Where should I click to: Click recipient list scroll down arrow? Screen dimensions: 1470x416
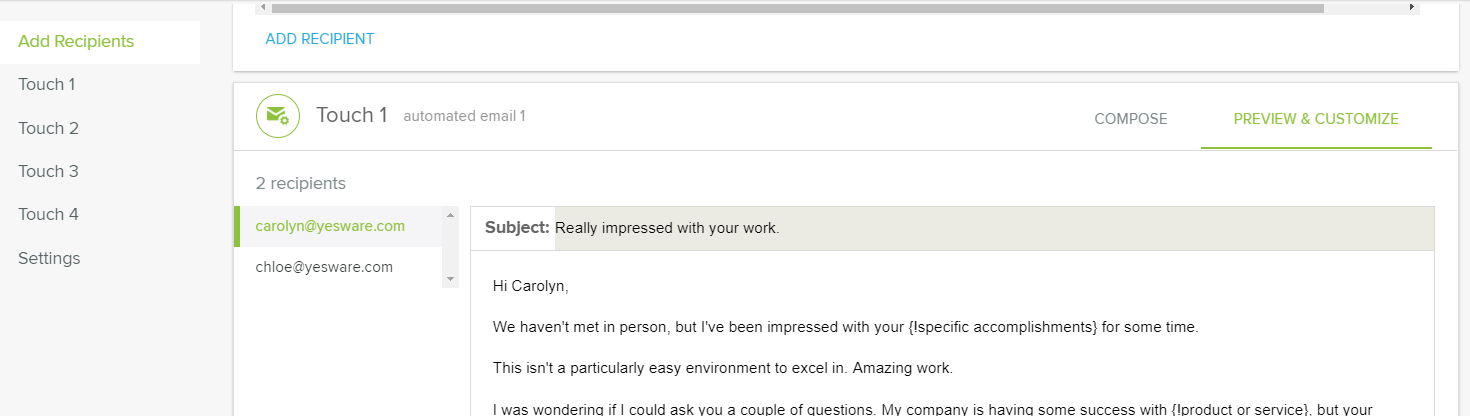[450, 279]
